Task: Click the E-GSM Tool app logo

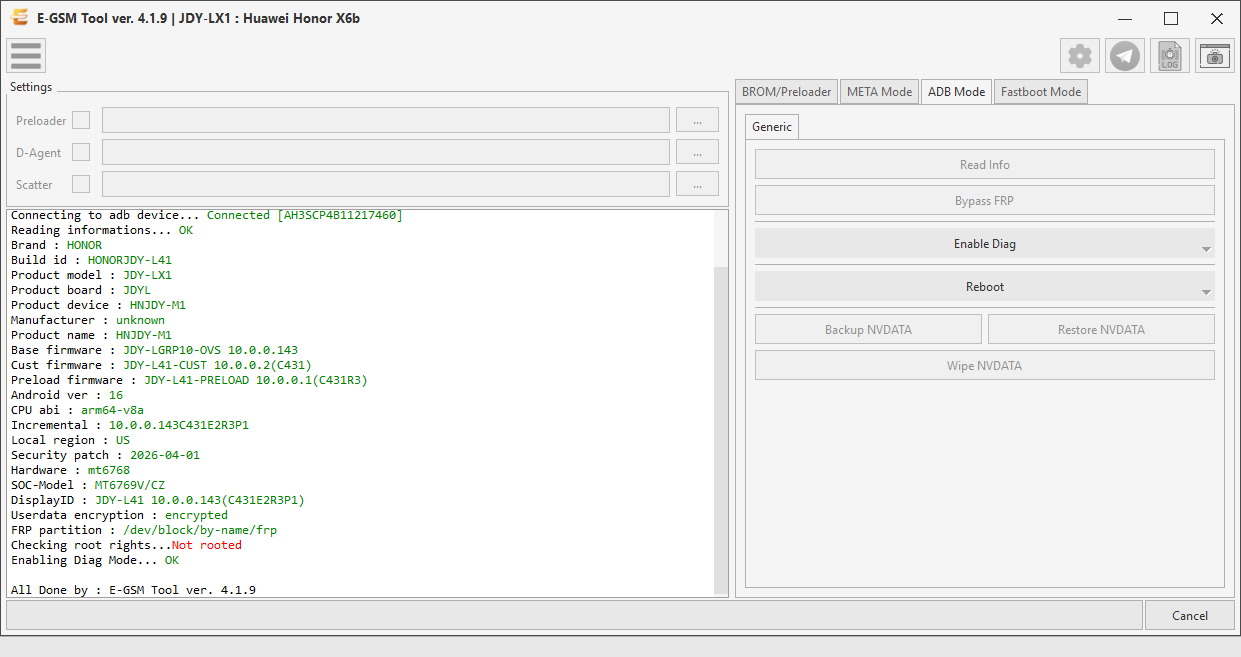Action: pyautogui.click(x=18, y=18)
